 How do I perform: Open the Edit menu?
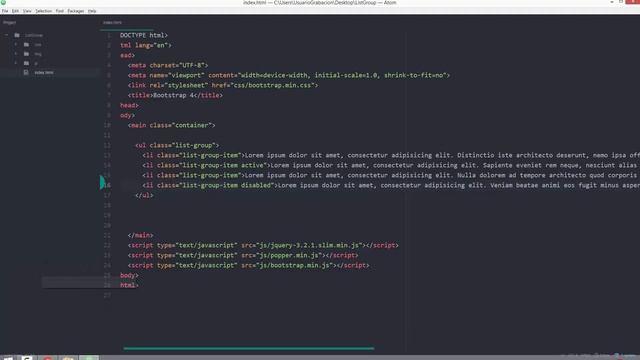click(15, 11)
